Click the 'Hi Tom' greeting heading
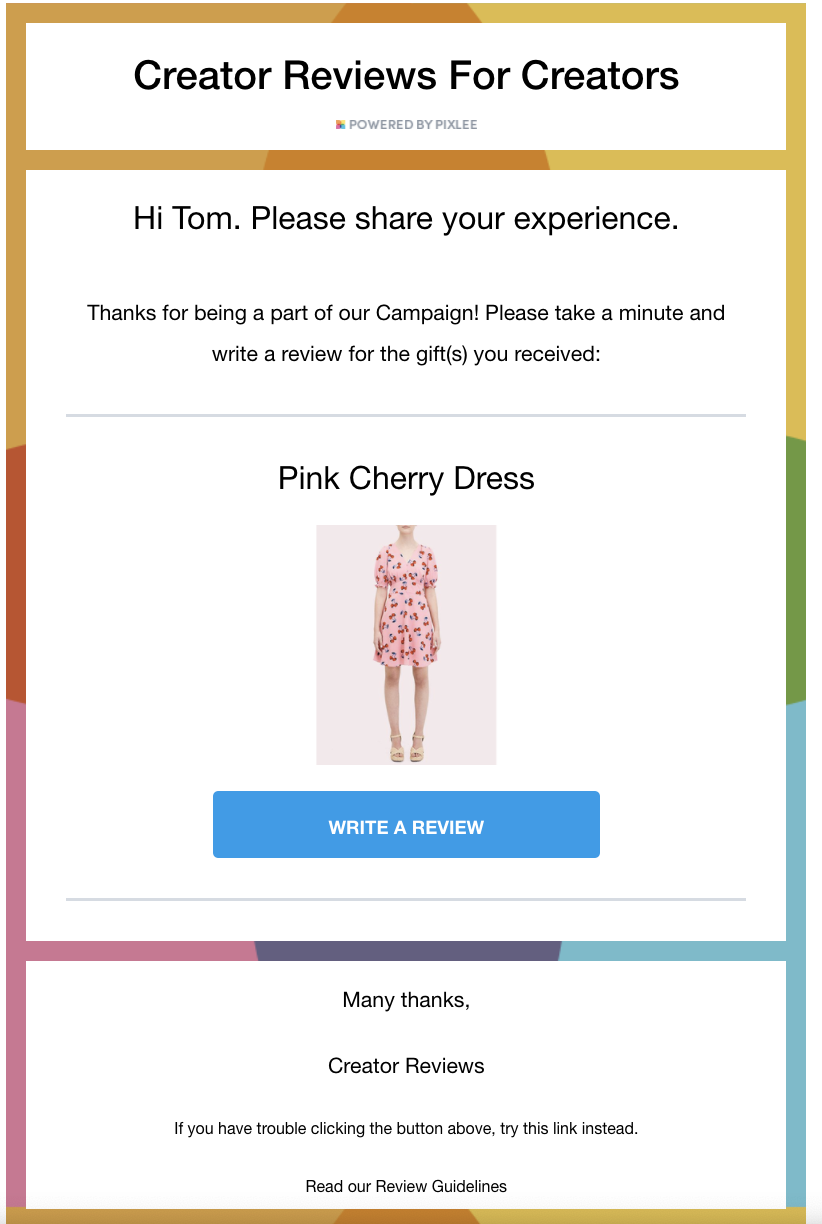The height and width of the screenshot is (1224, 822). (406, 218)
